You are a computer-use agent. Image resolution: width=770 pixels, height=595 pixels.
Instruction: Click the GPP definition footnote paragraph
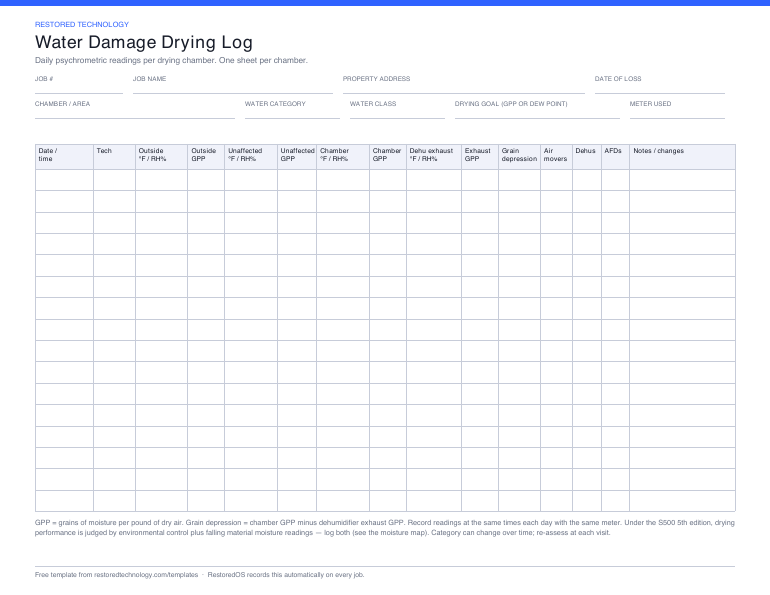click(385, 528)
